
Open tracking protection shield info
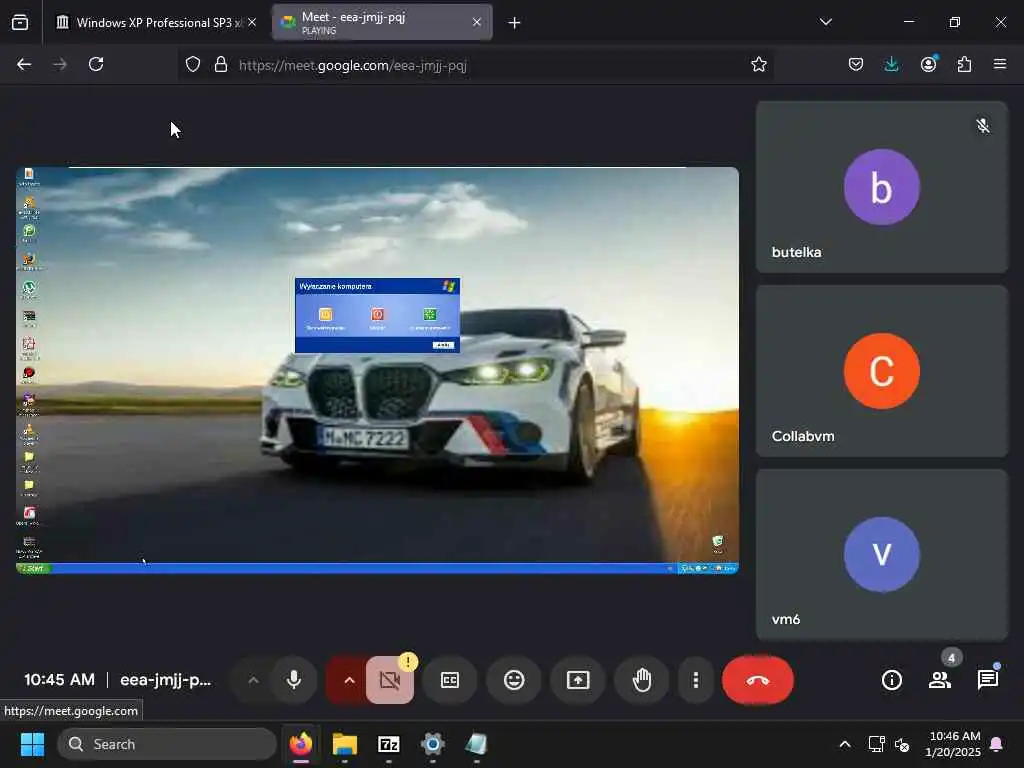193,65
